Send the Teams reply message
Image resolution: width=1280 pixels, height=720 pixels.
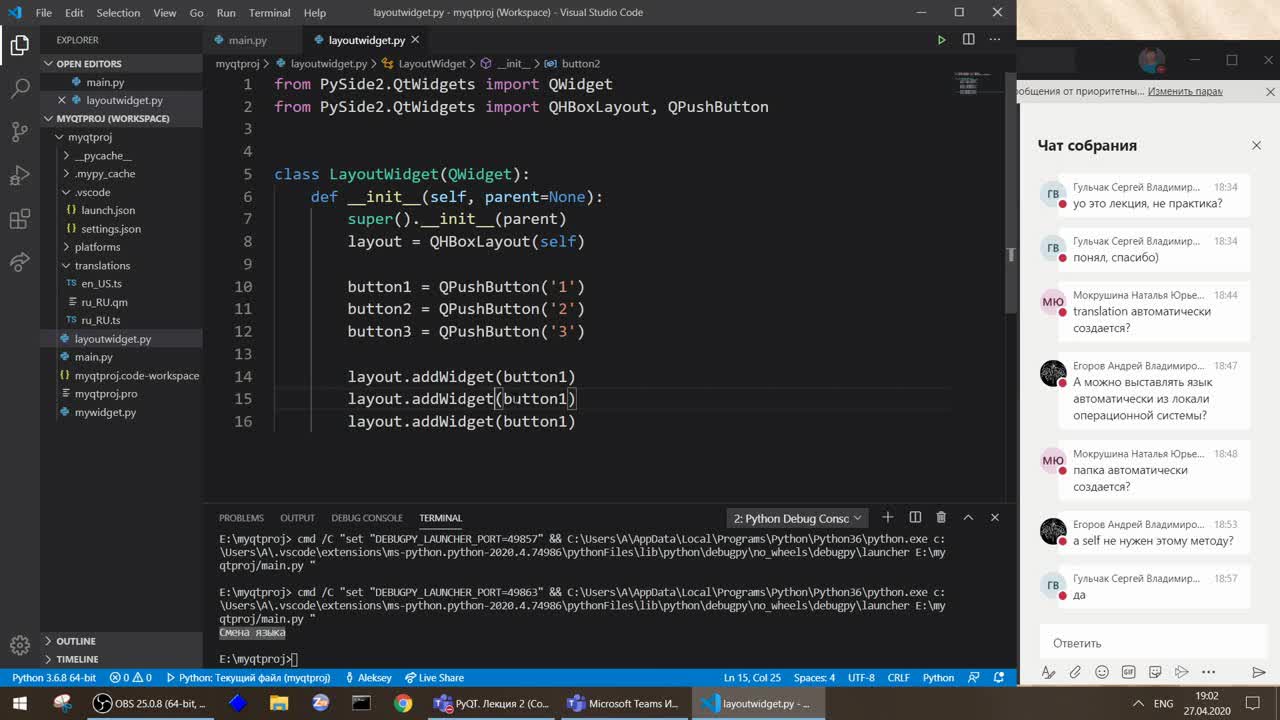[1258, 672]
